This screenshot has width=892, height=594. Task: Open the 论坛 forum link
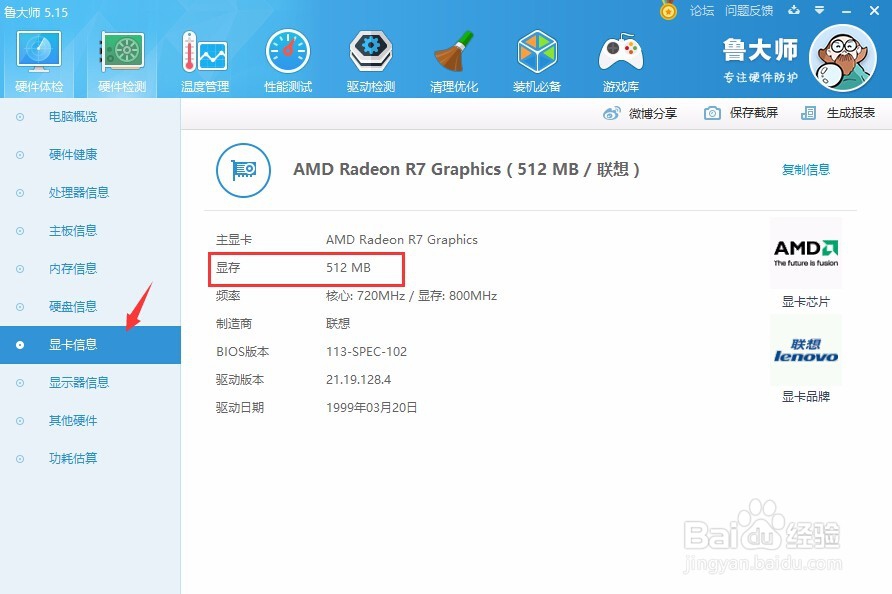pyautogui.click(x=701, y=10)
